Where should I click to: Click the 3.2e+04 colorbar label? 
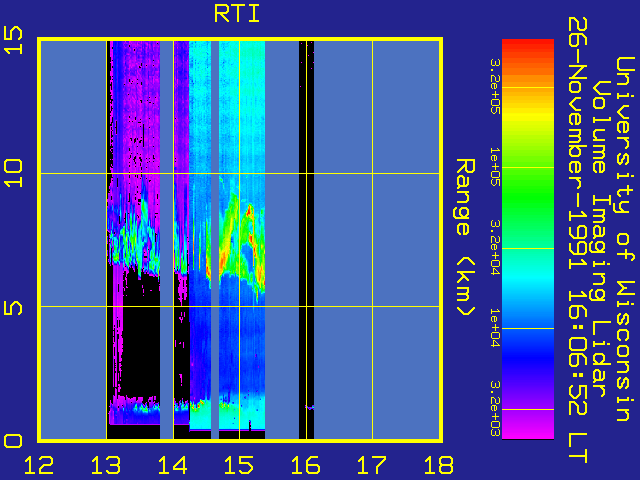(x=495, y=248)
